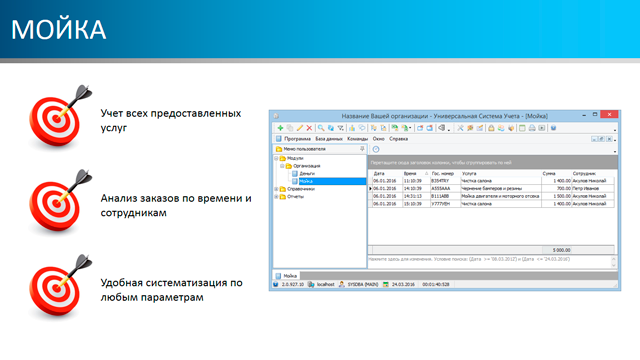Pin the Меню пользователя panel

[362, 149]
